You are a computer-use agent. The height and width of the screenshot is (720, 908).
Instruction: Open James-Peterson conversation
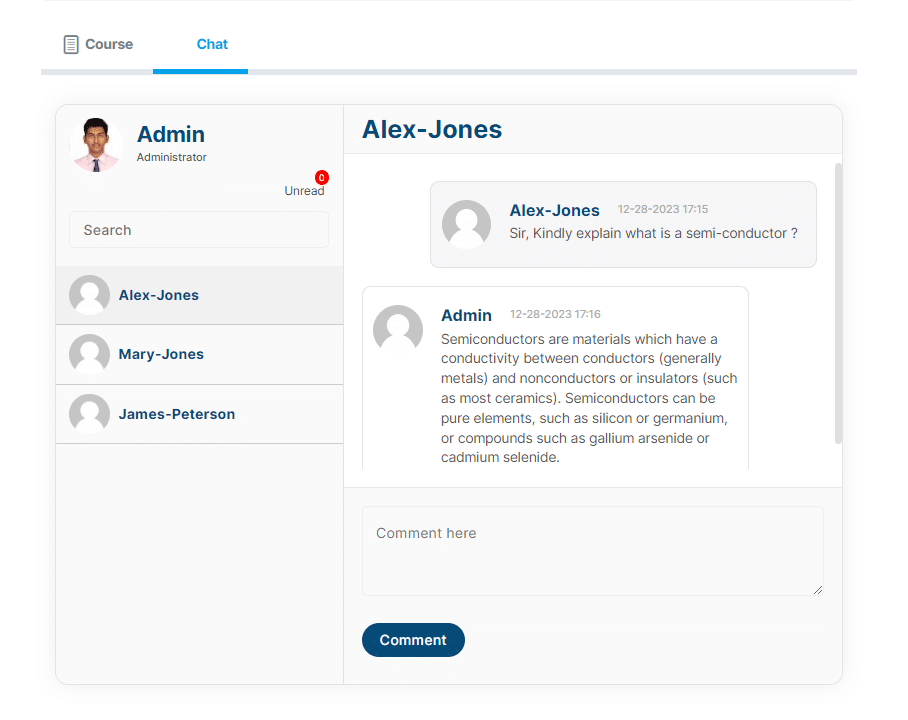(x=199, y=414)
